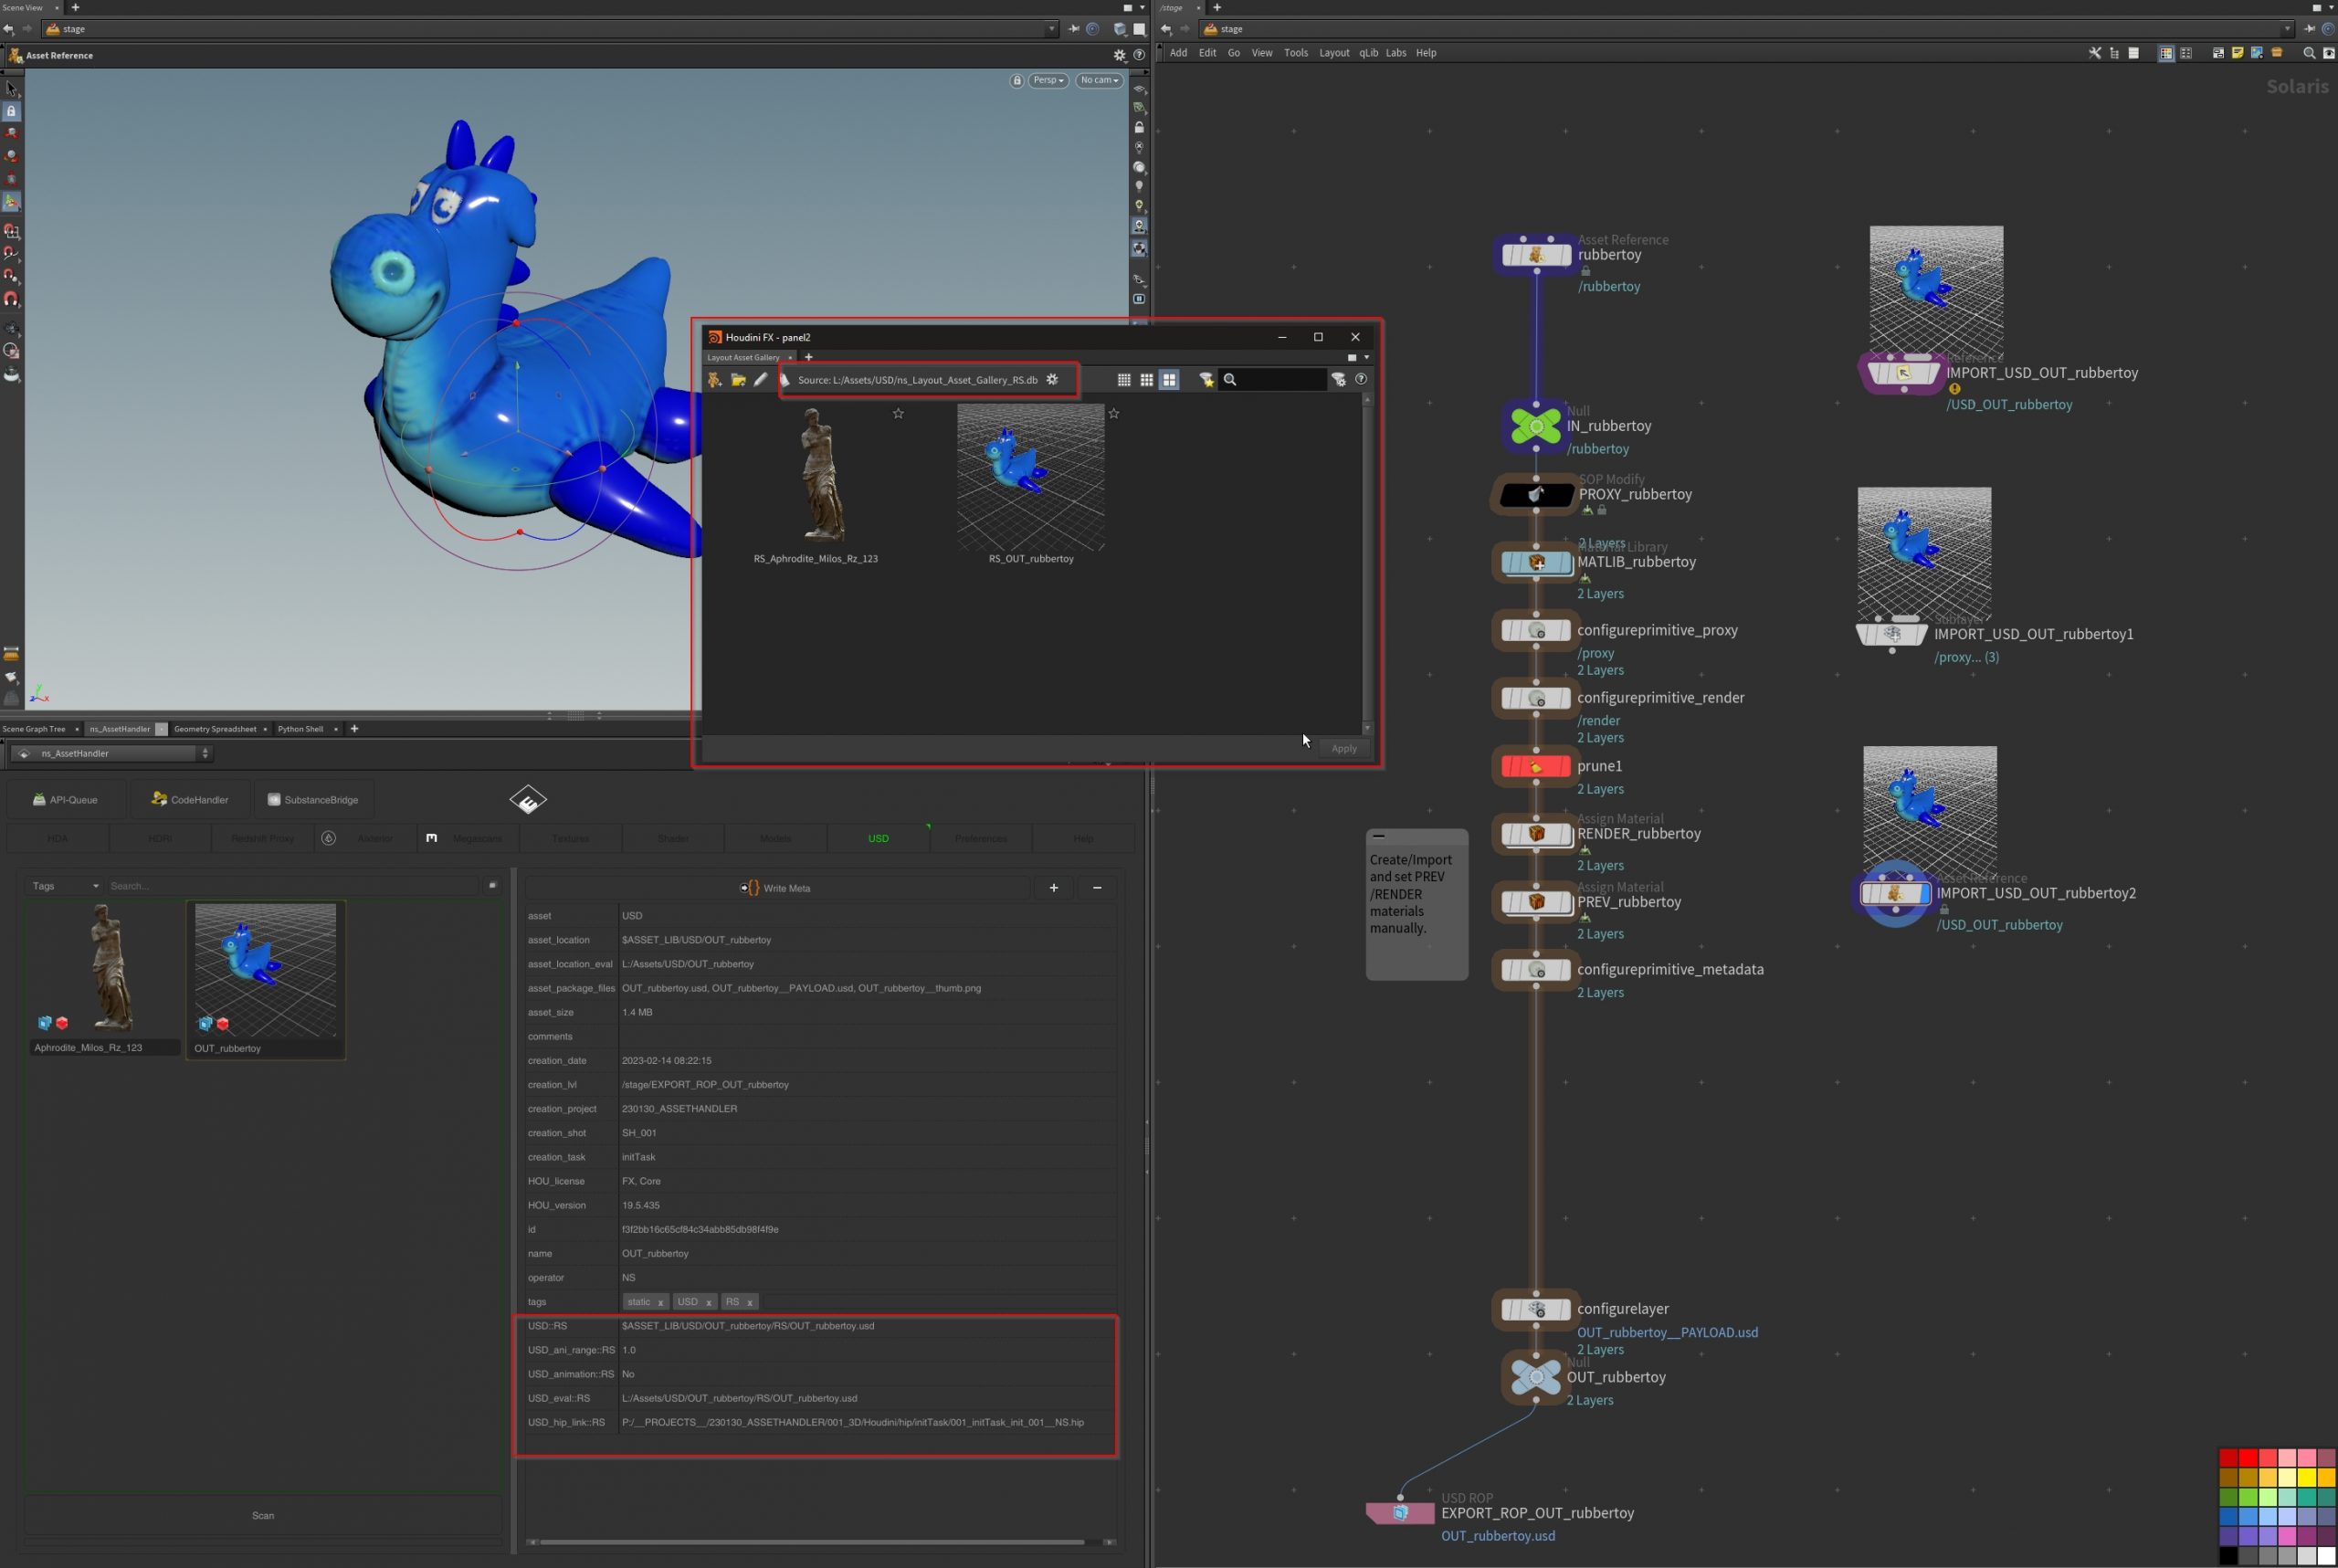The width and height of the screenshot is (2338, 1568).
Task: Open the Labs menu in network editor
Action: click(x=1395, y=53)
